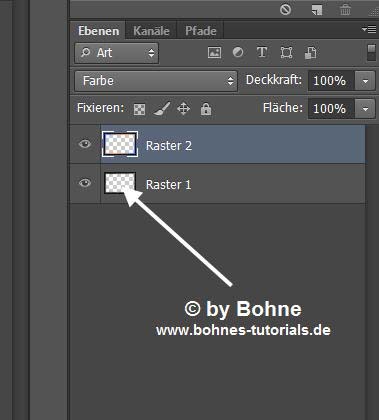Click the trash delete layer icon
The width and height of the screenshot is (379, 420).
click(345, 10)
